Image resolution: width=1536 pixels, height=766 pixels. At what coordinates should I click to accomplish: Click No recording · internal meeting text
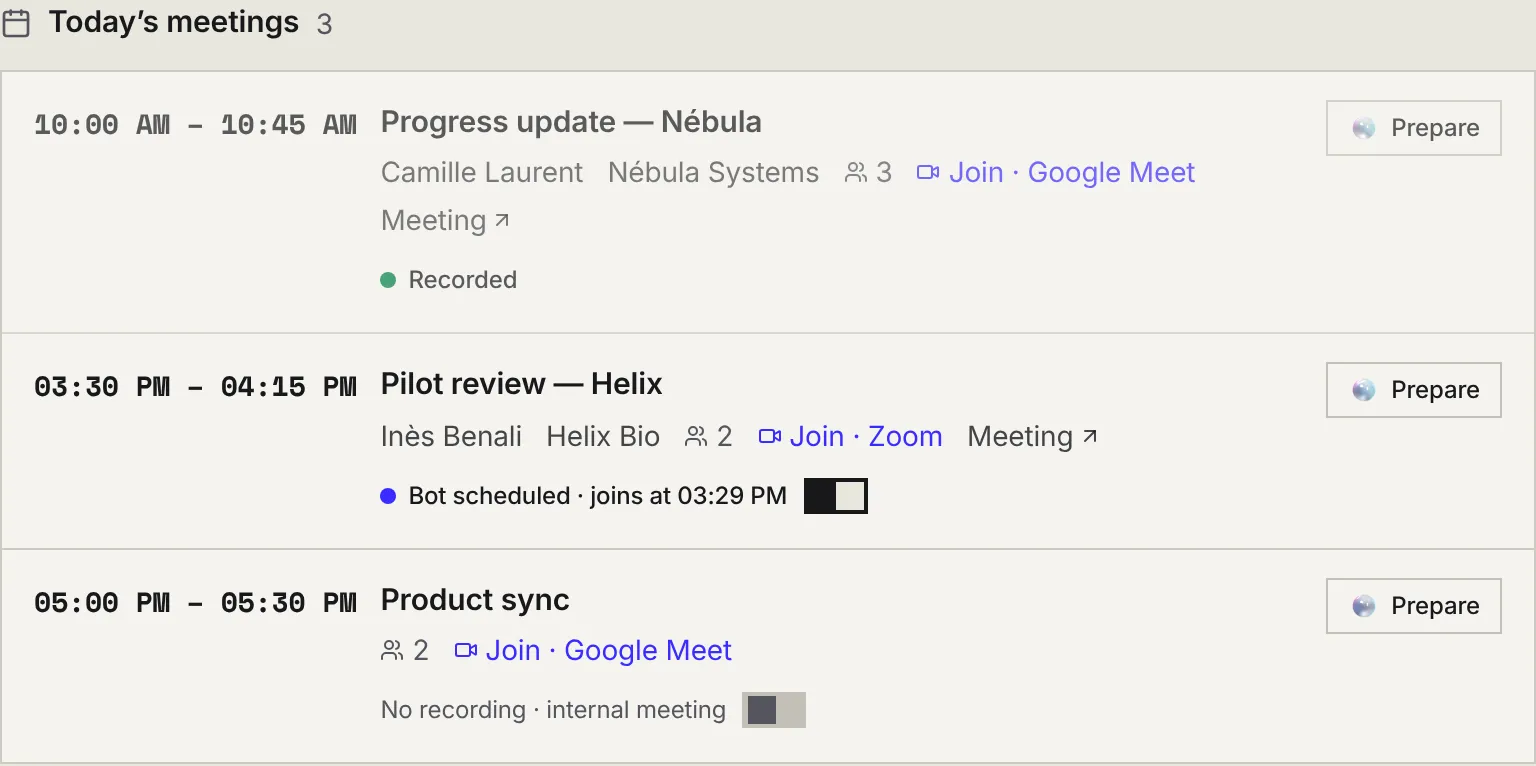[553, 710]
